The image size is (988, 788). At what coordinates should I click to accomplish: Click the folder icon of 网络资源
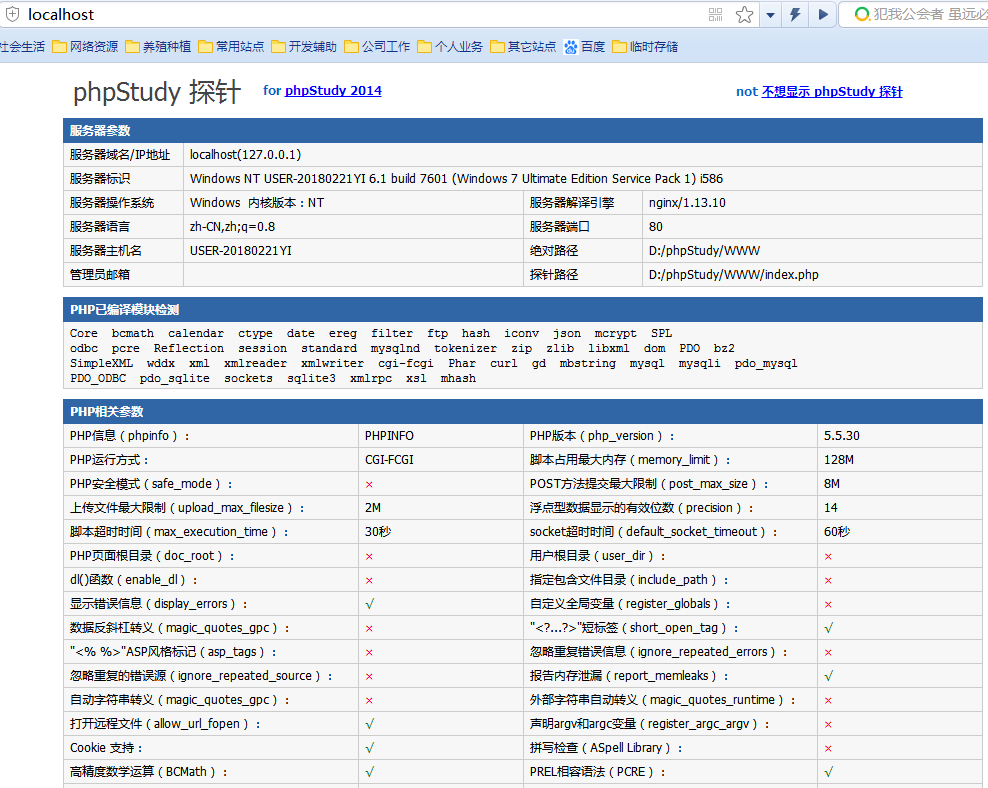point(61,46)
